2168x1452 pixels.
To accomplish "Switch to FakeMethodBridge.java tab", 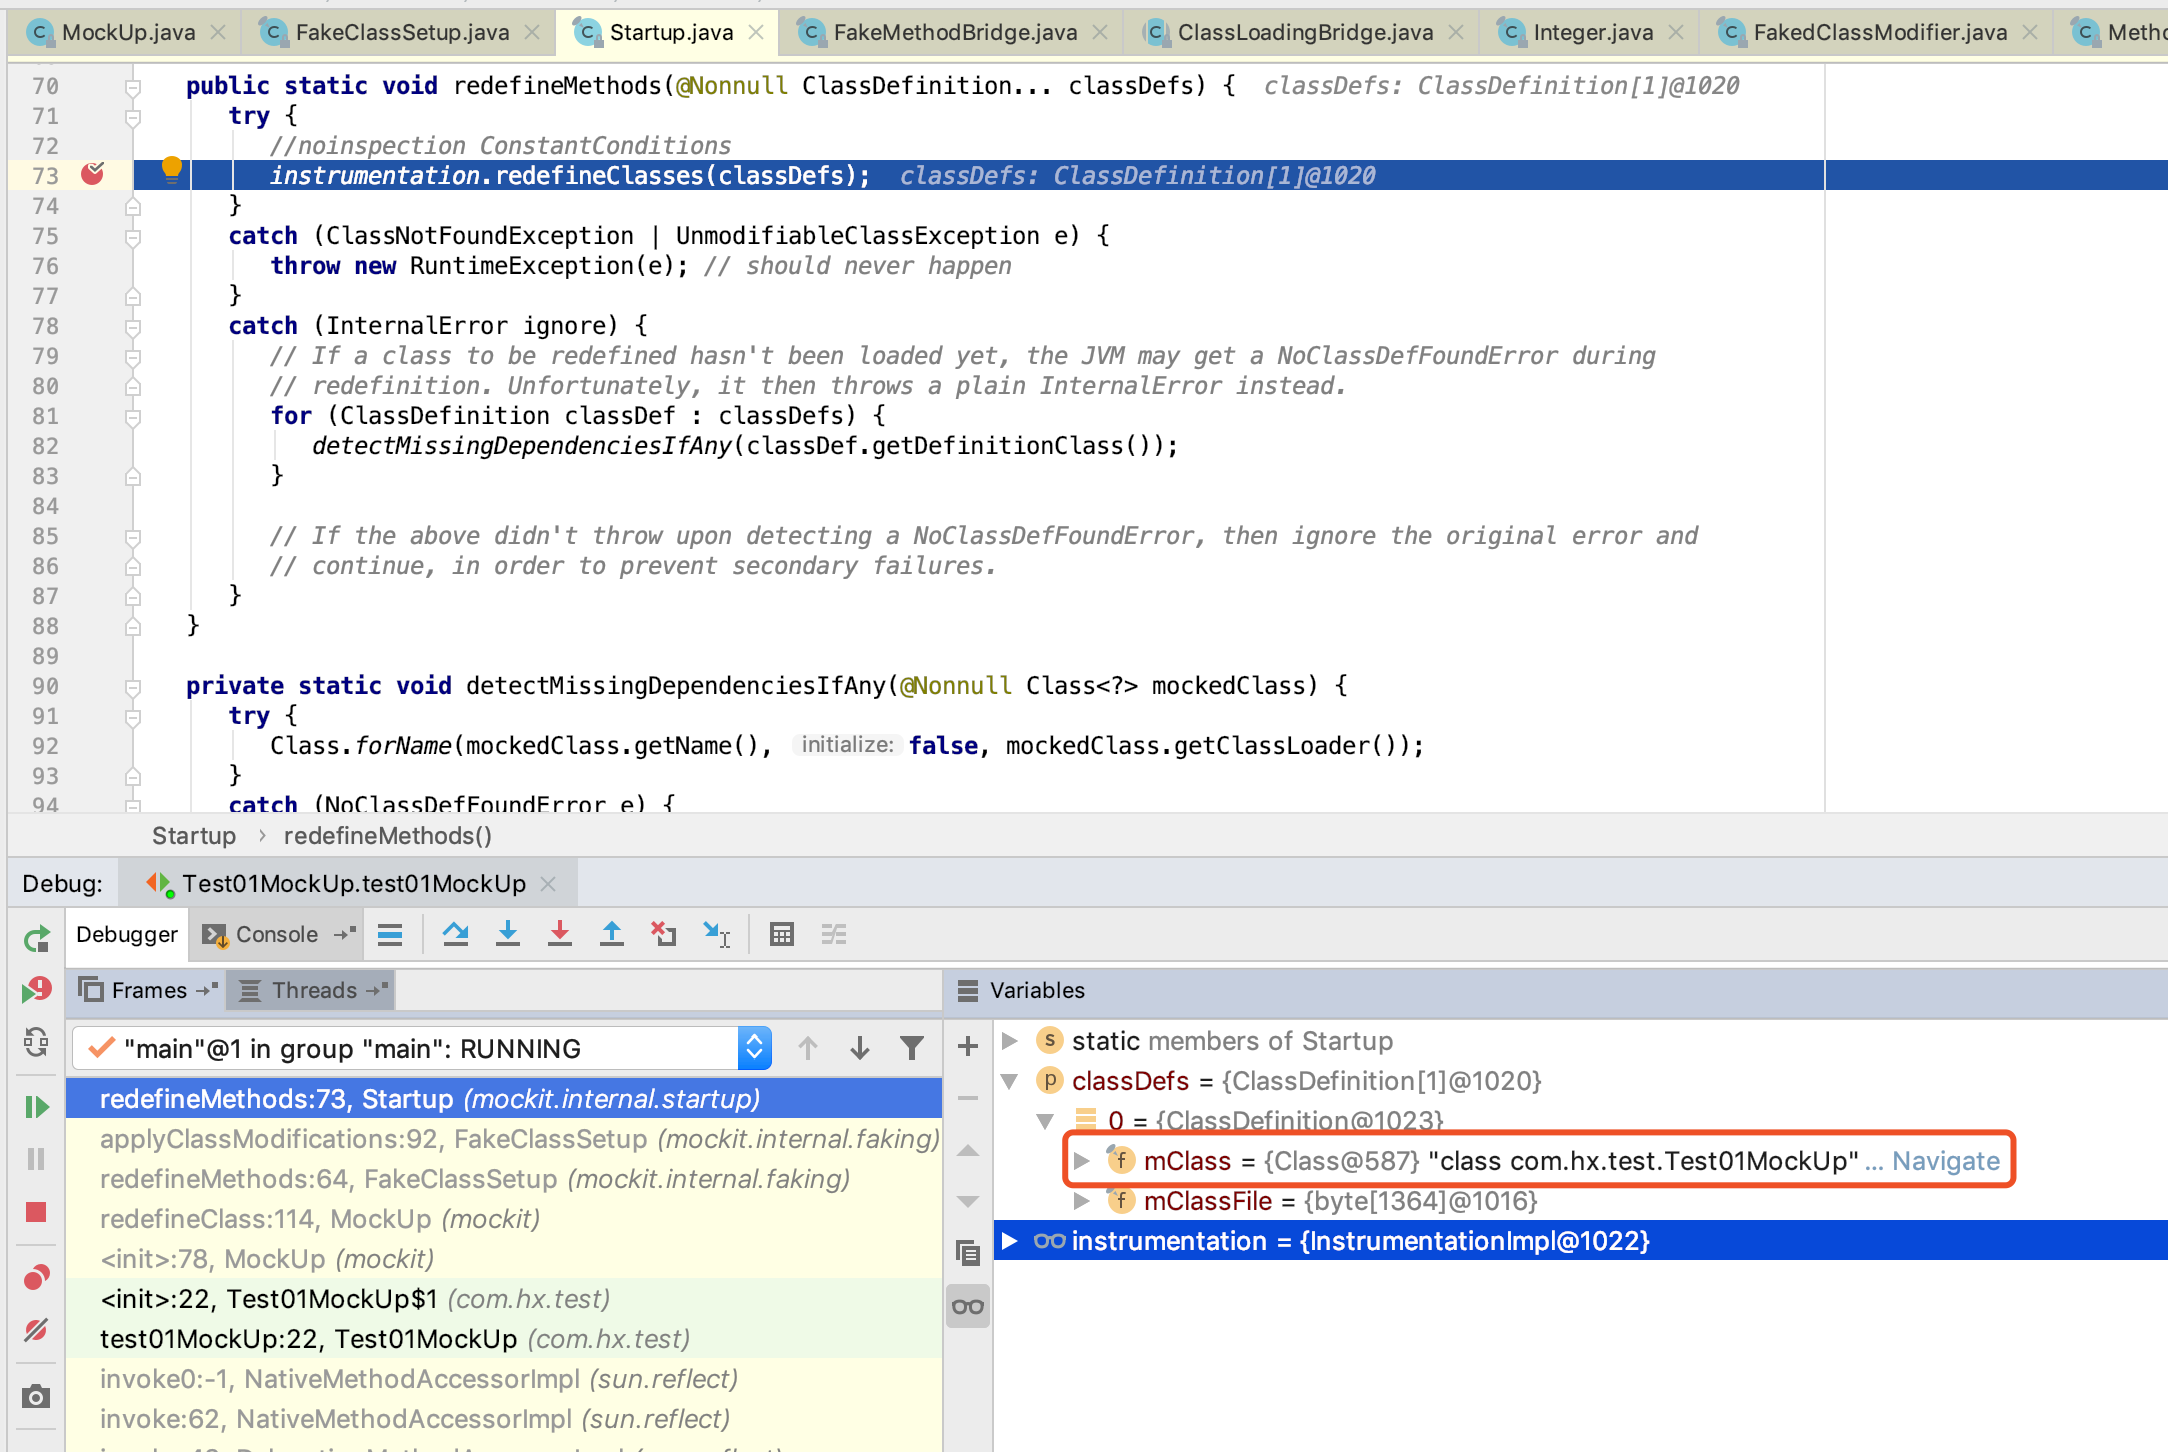I will [x=954, y=32].
